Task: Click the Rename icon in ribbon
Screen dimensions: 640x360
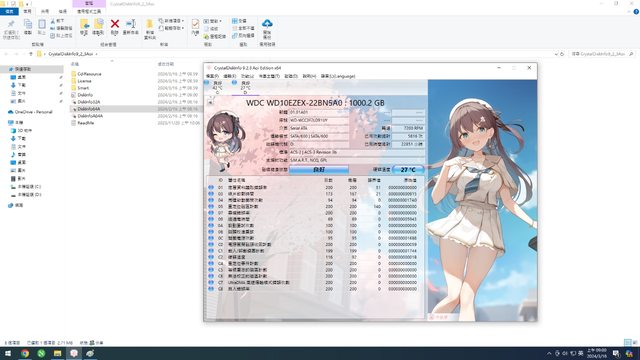Action: coord(131,24)
